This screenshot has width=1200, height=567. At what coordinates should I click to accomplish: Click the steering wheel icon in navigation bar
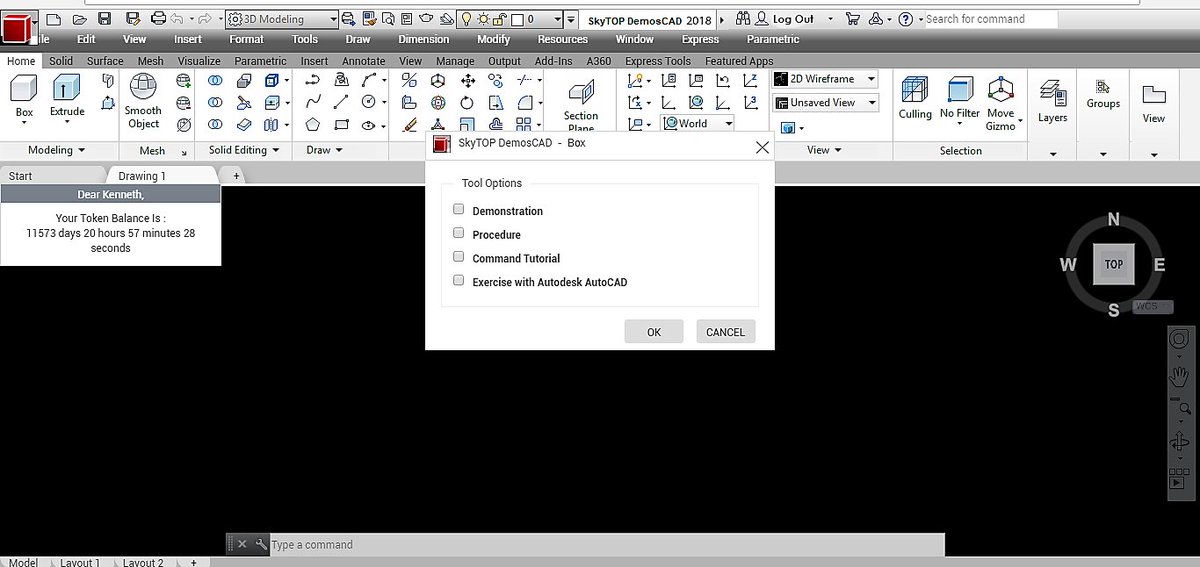[x=1180, y=339]
